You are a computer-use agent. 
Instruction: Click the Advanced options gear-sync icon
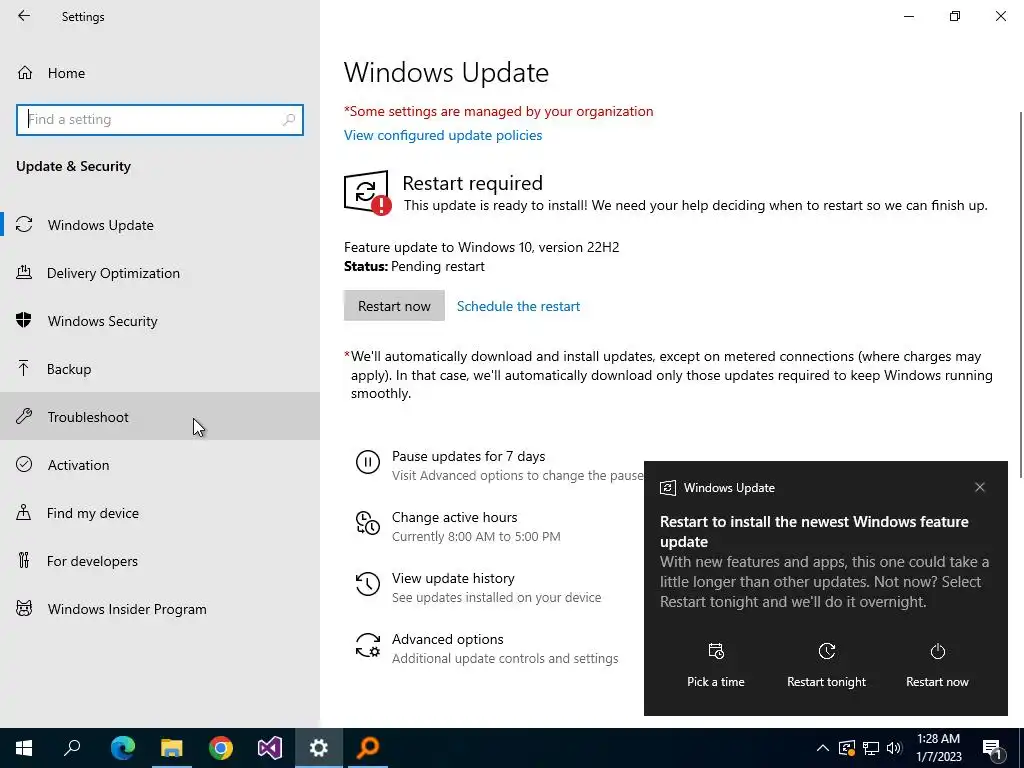pos(368,645)
